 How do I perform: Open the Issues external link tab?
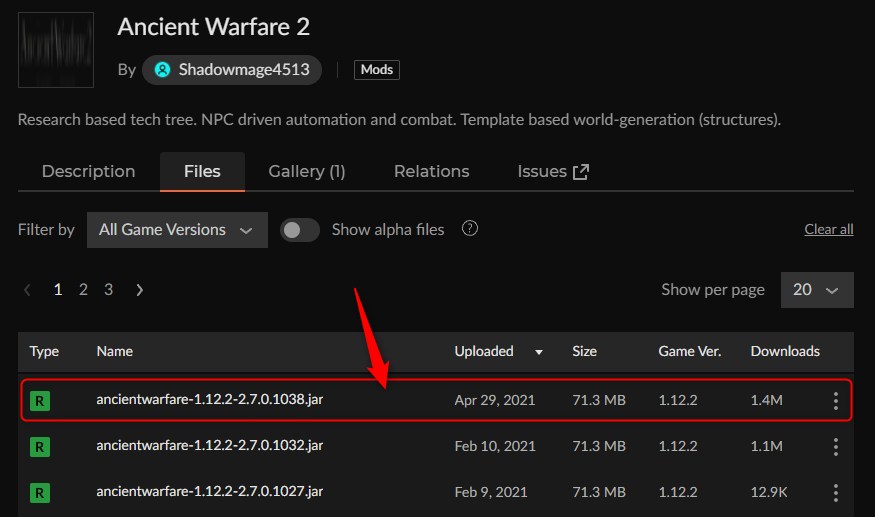pyautogui.click(x=553, y=171)
